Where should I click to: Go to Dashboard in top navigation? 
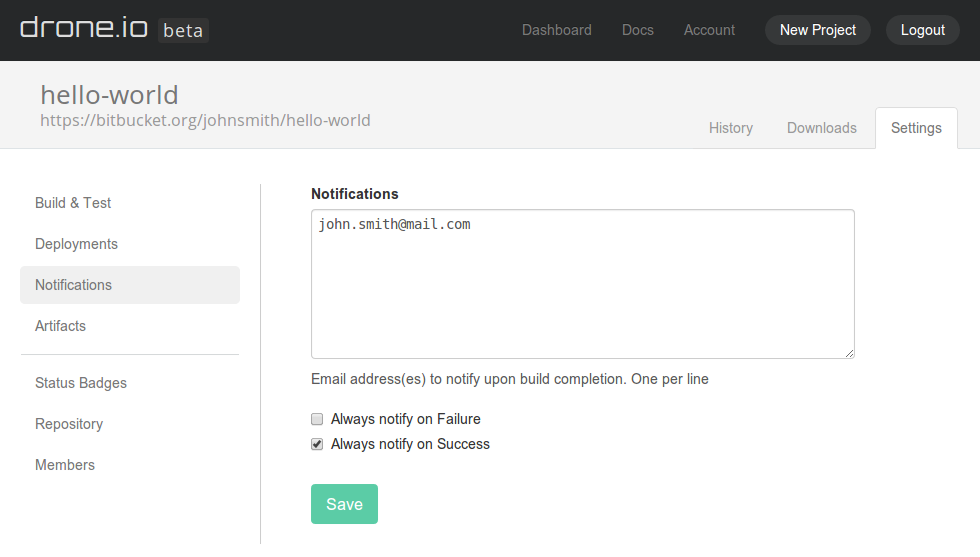point(556,30)
